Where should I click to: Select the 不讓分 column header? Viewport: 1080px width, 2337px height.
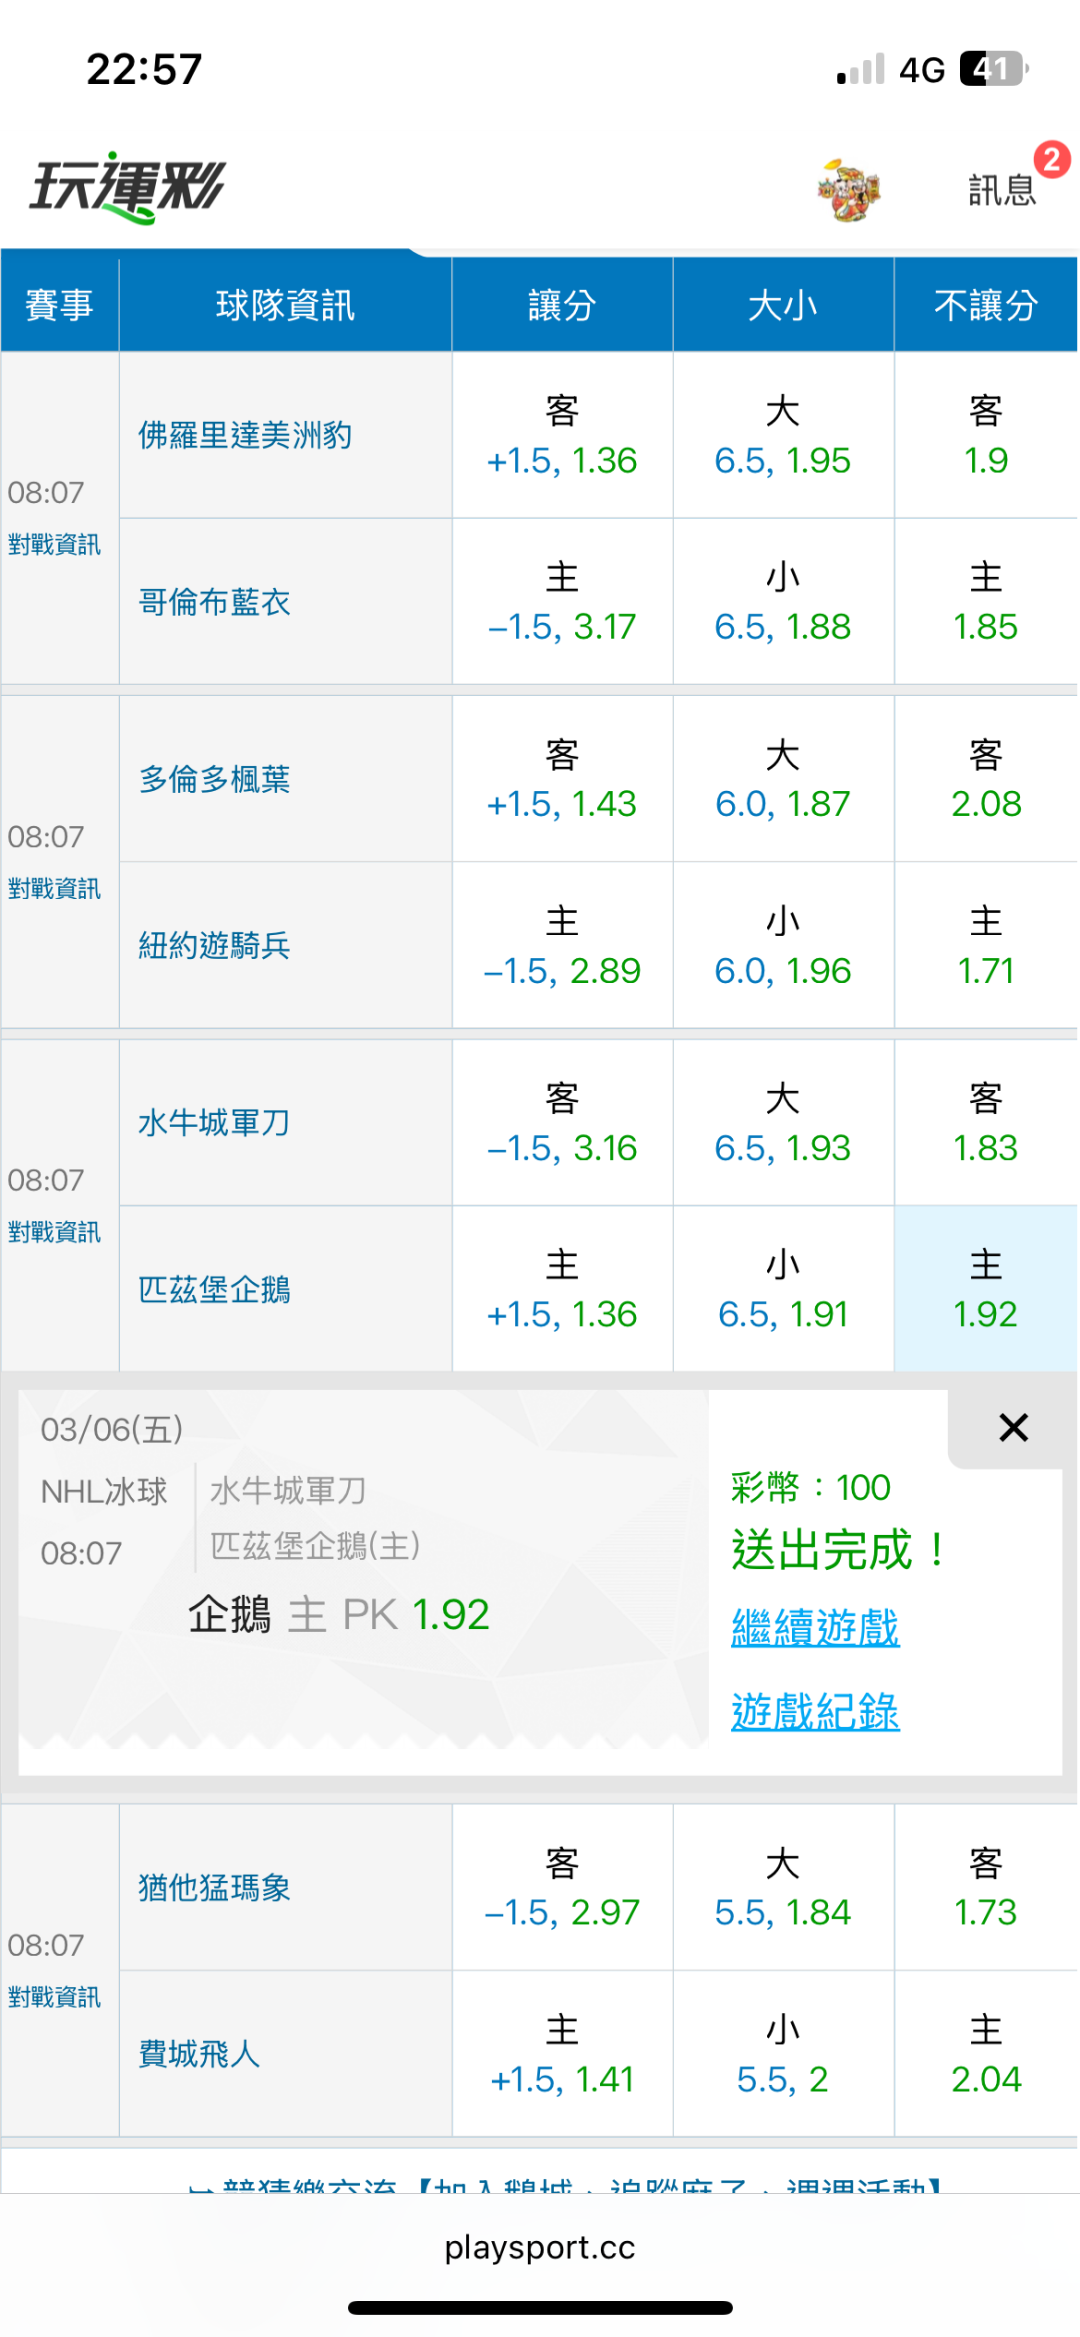[985, 305]
